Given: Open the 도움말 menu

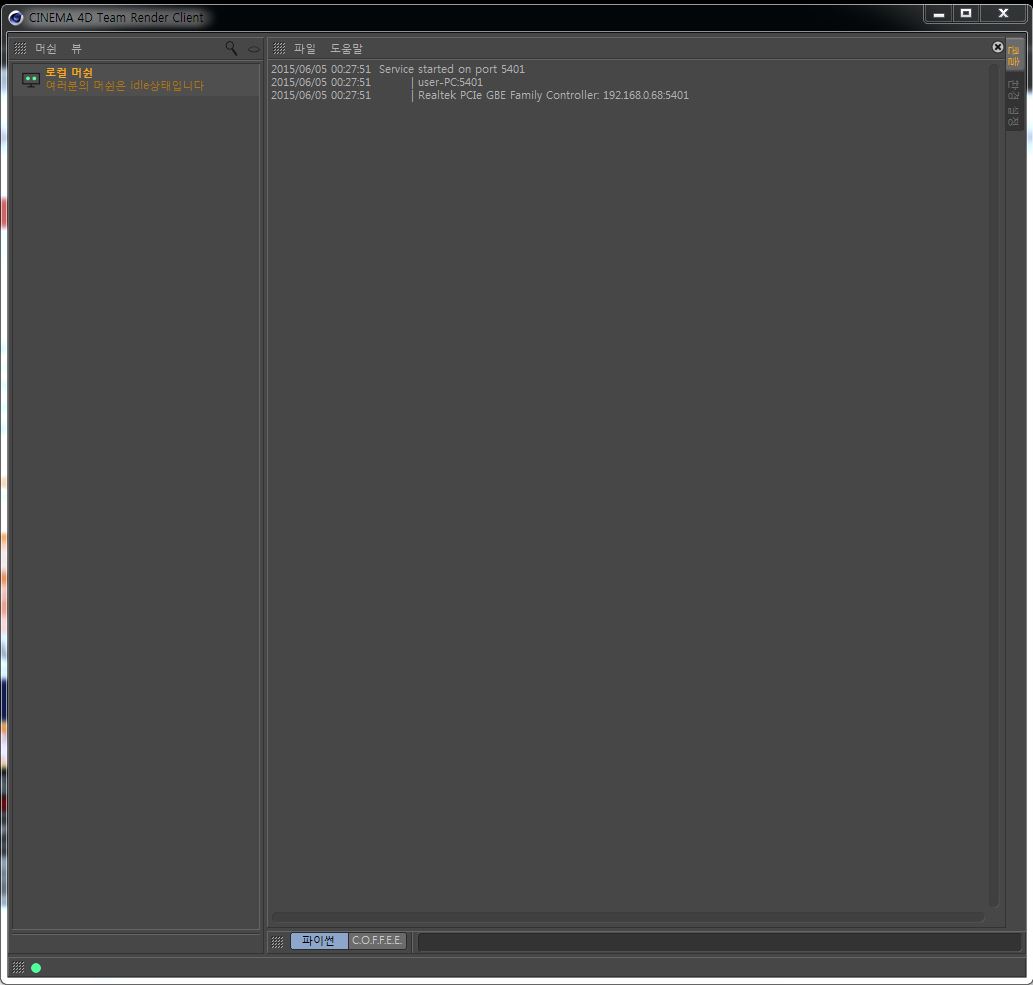Looking at the screenshot, I should point(347,49).
